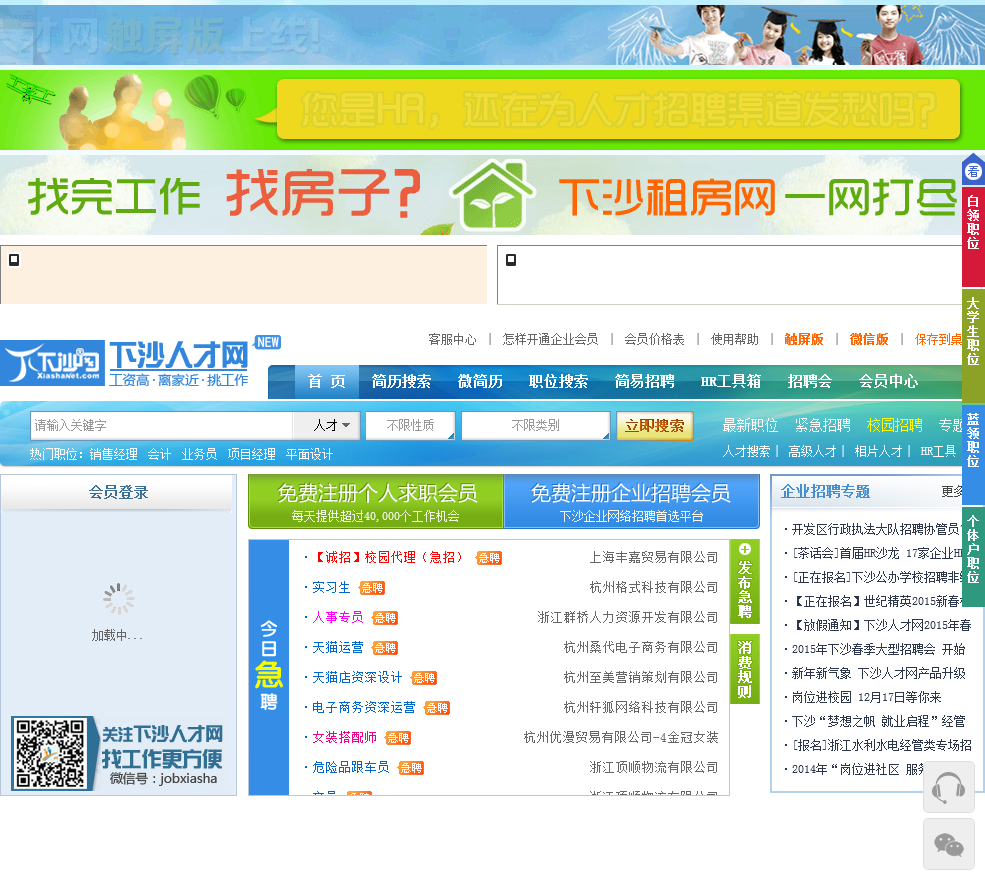
Task: Open the 个体户职位 teal side tab
Action: [x=973, y=556]
